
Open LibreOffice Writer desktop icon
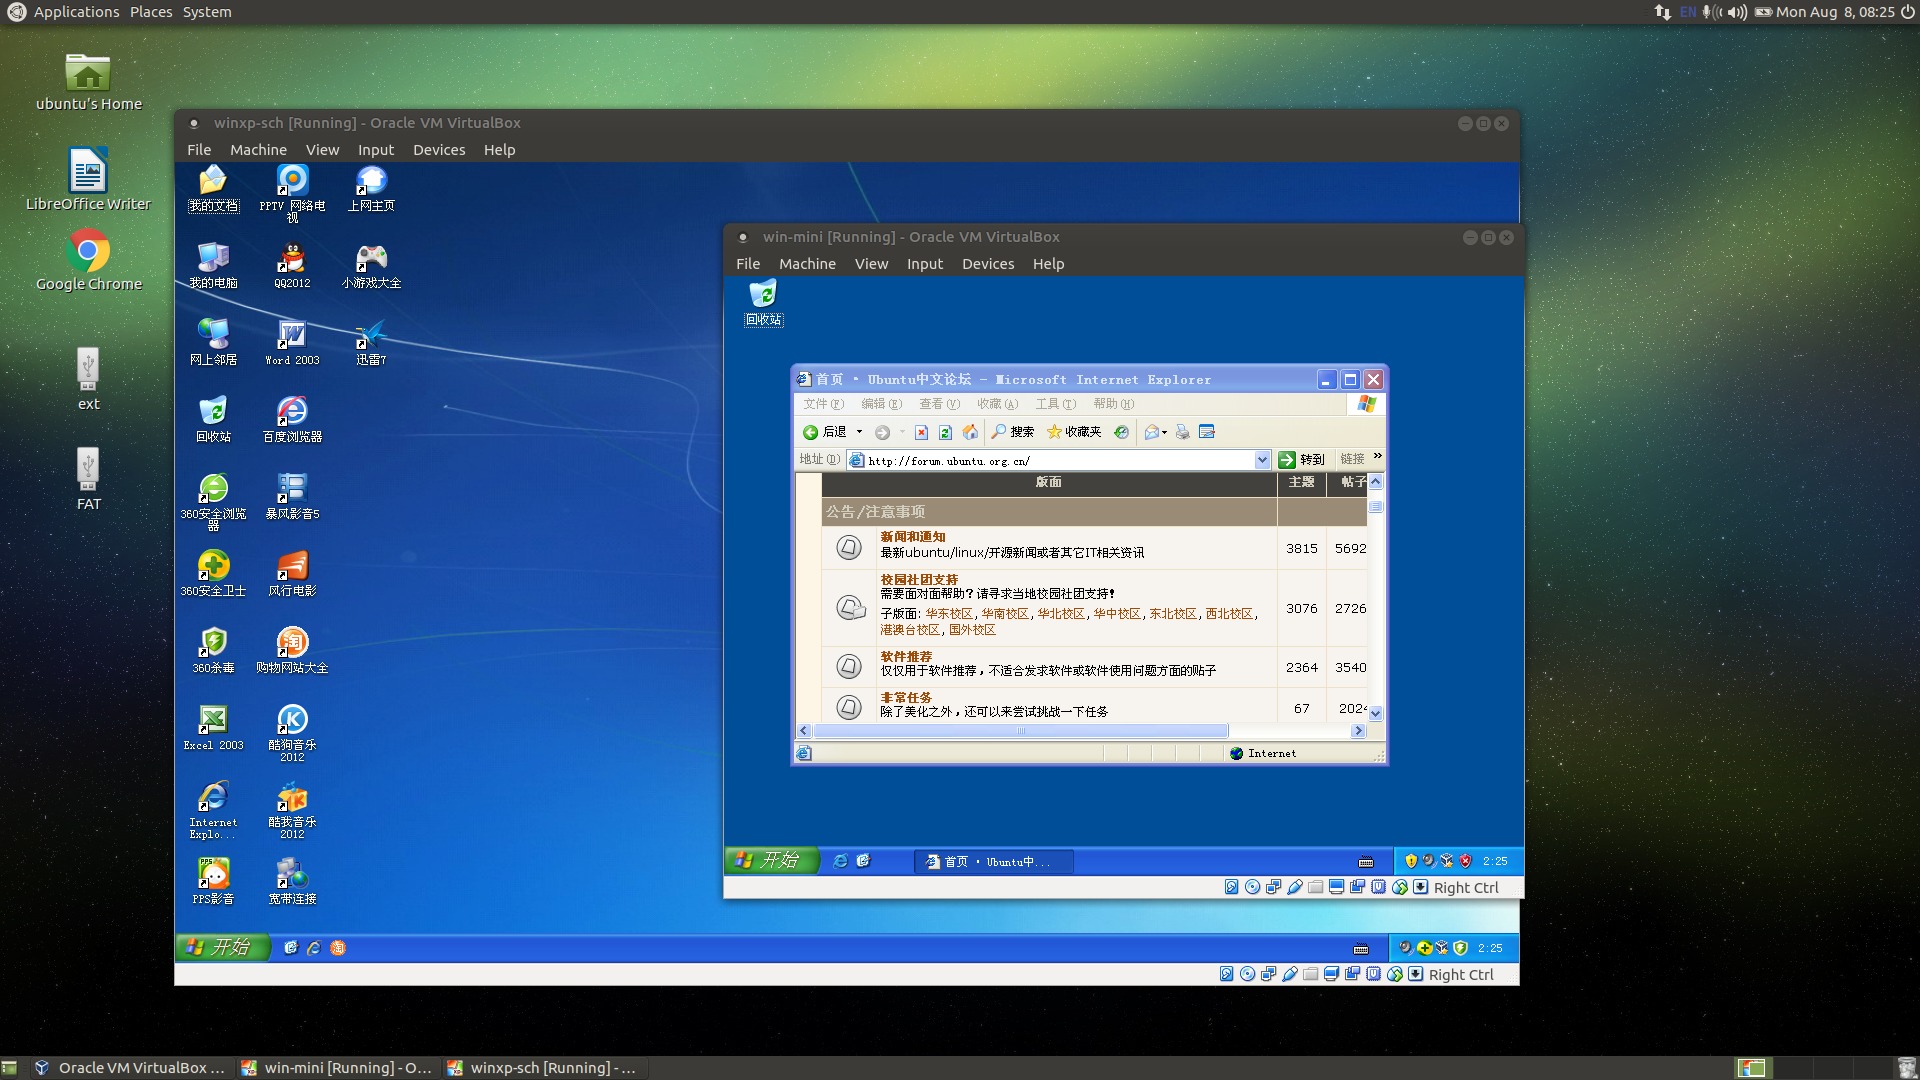coord(88,180)
